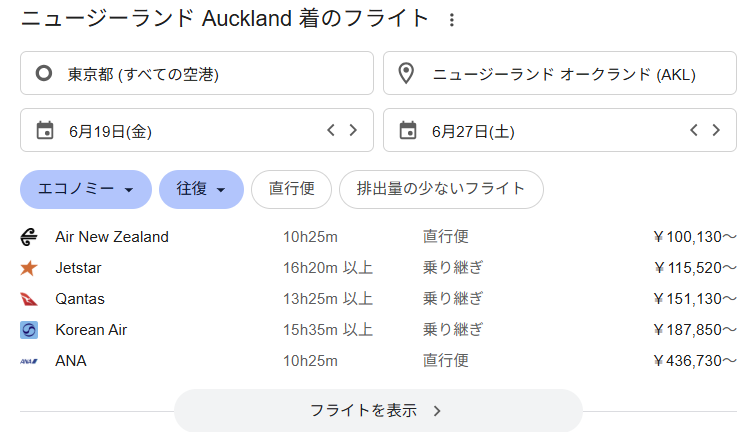Edit the オークランド (AKL) destination field
Image resolution: width=750 pixels, height=432 pixels.
(x=559, y=73)
